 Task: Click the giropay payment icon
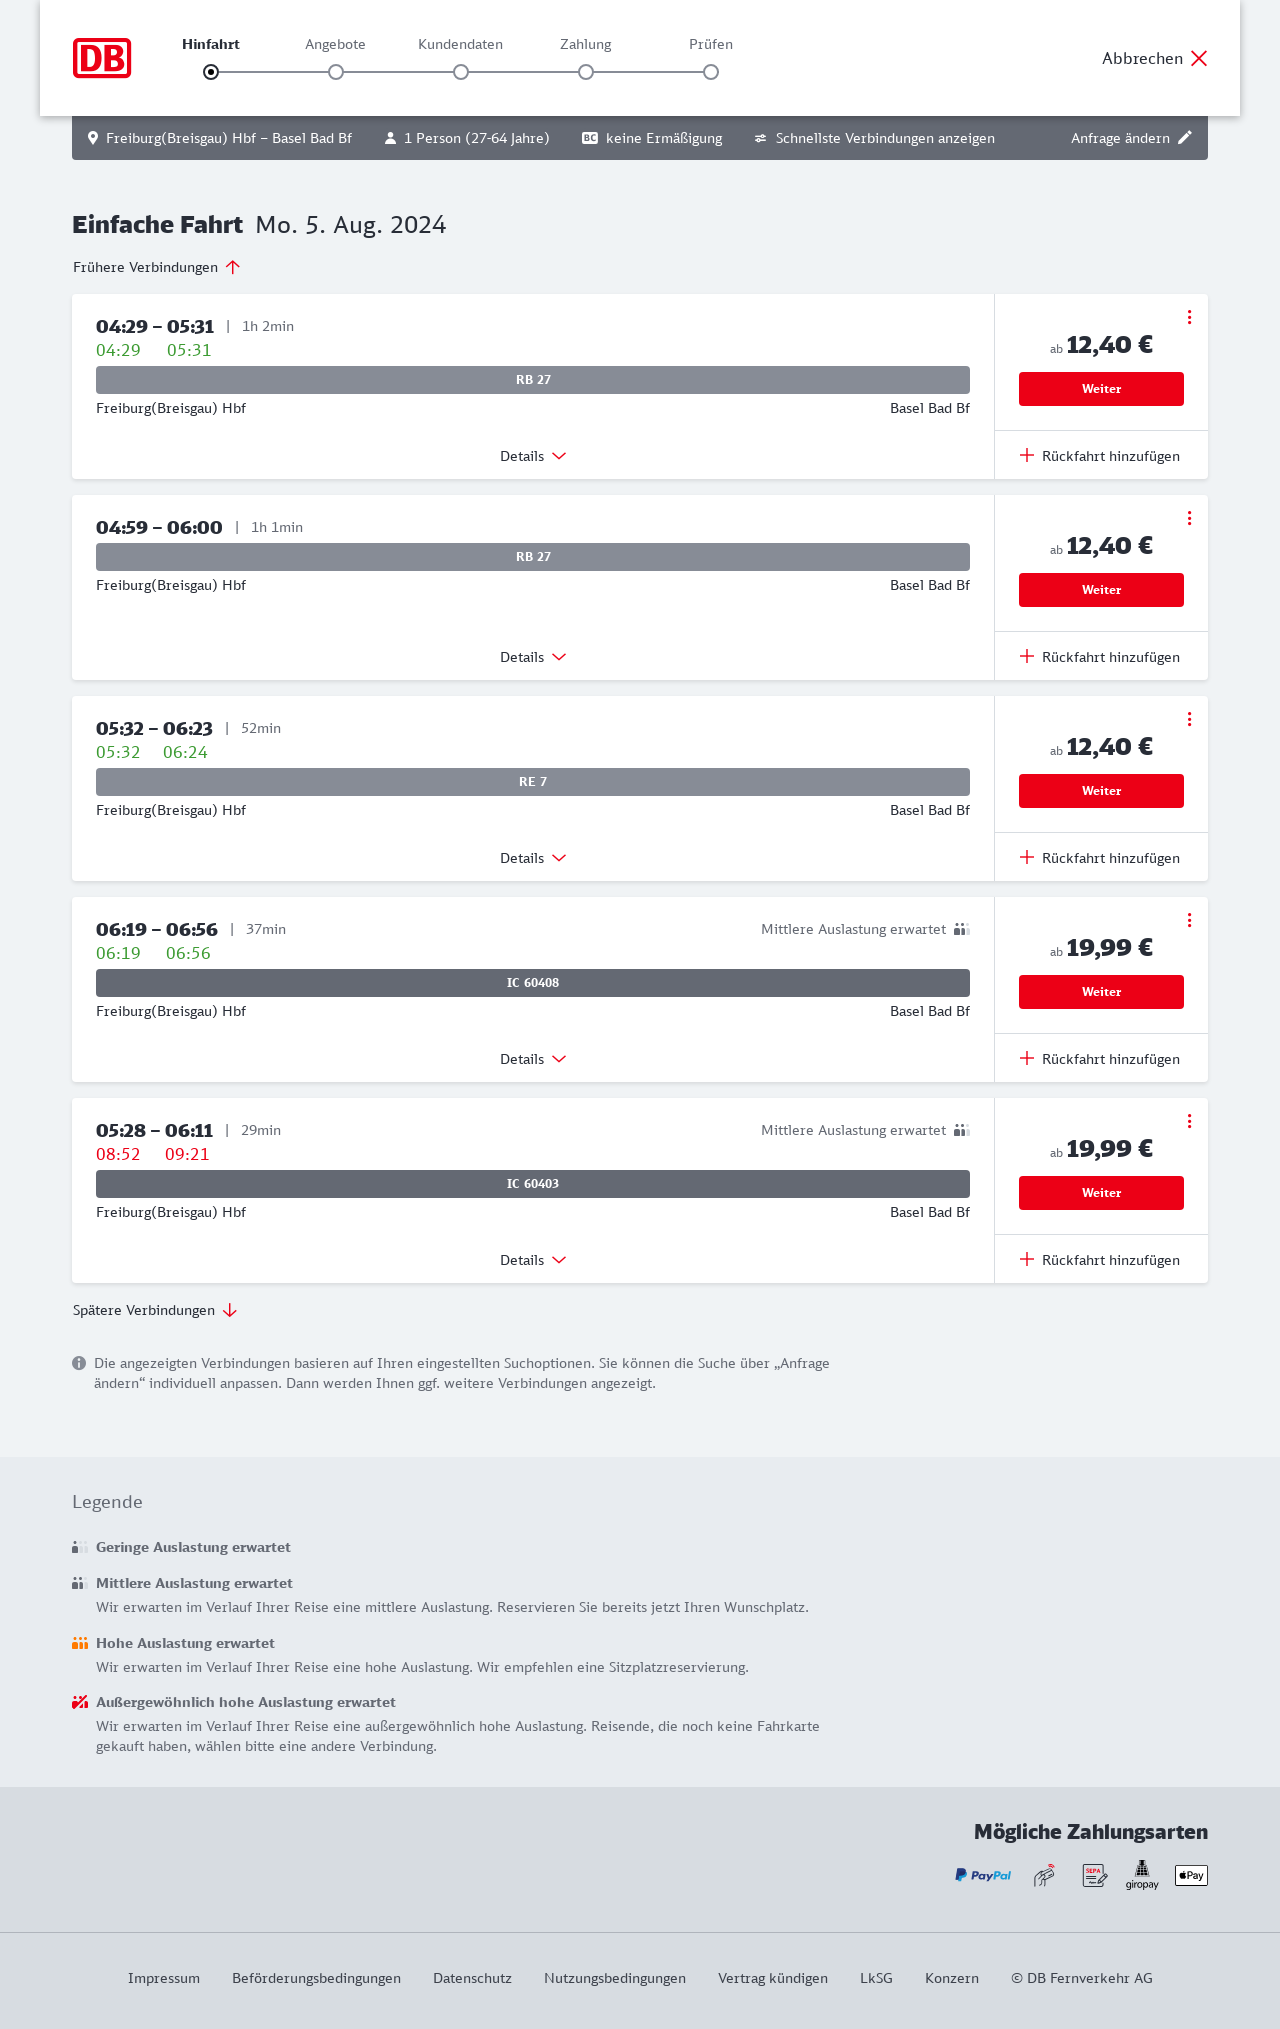pyautogui.click(x=1142, y=1875)
